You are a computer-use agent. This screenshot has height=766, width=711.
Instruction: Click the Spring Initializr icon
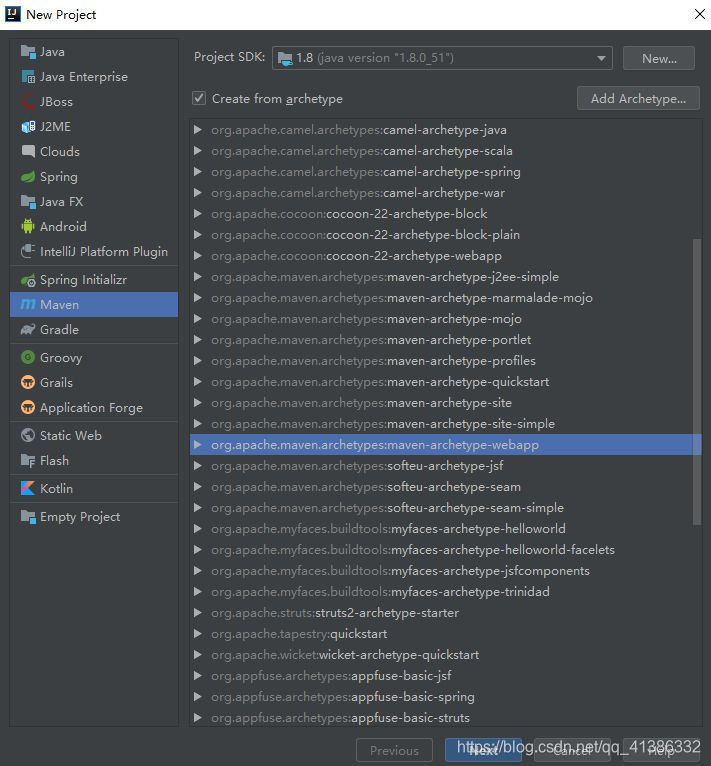pyautogui.click(x=28, y=280)
